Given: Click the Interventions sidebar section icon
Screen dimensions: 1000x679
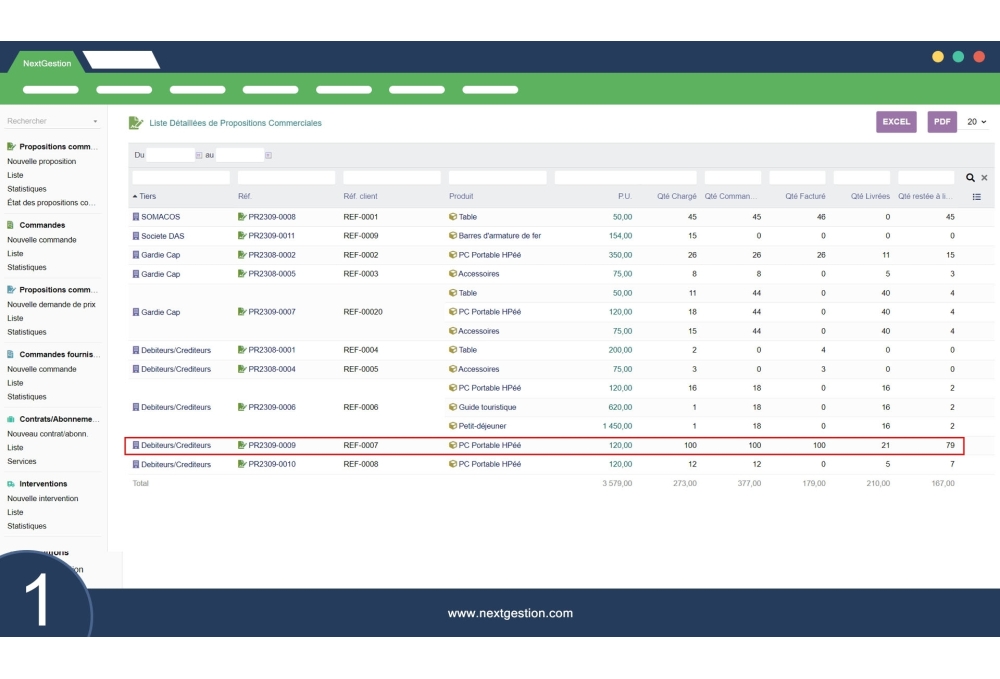Looking at the screenshot, I should tap(11, 484).
